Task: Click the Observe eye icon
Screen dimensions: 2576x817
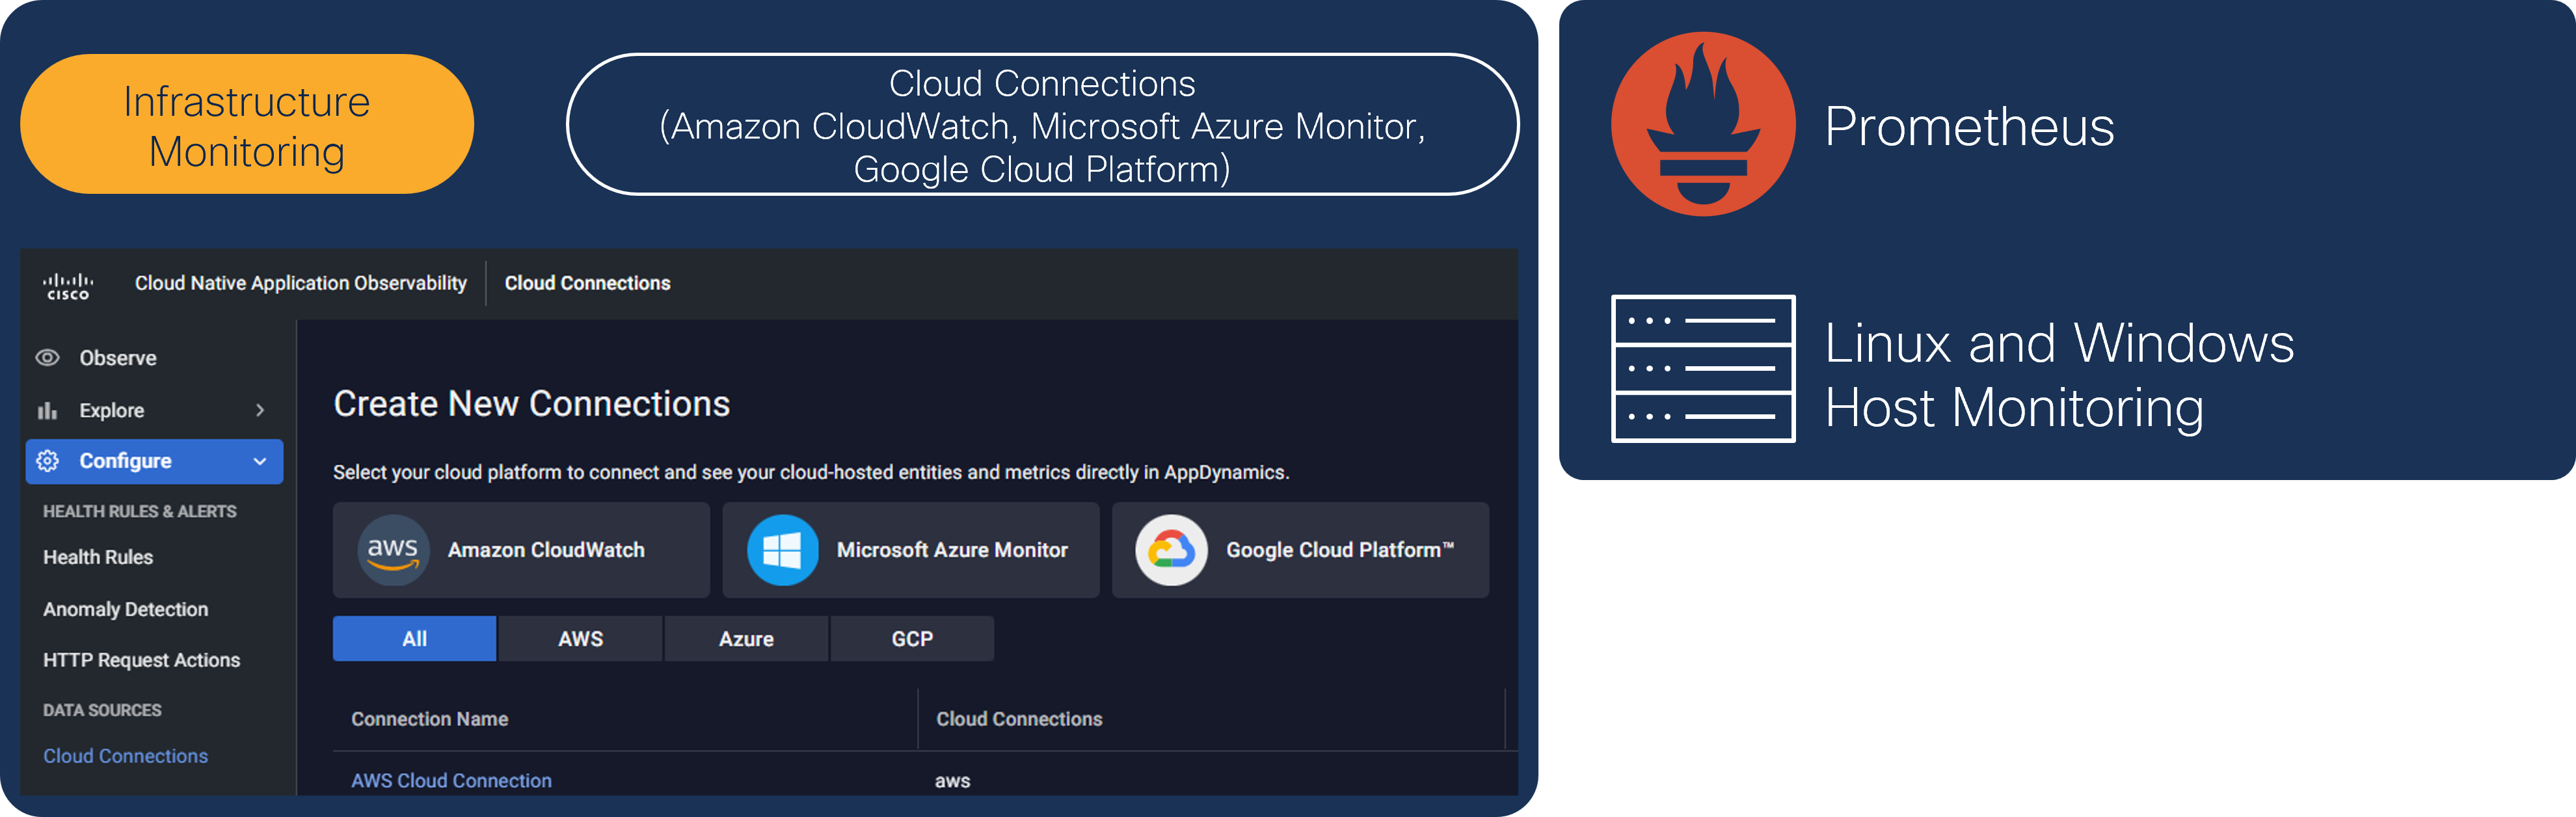Action: (47, 358)
